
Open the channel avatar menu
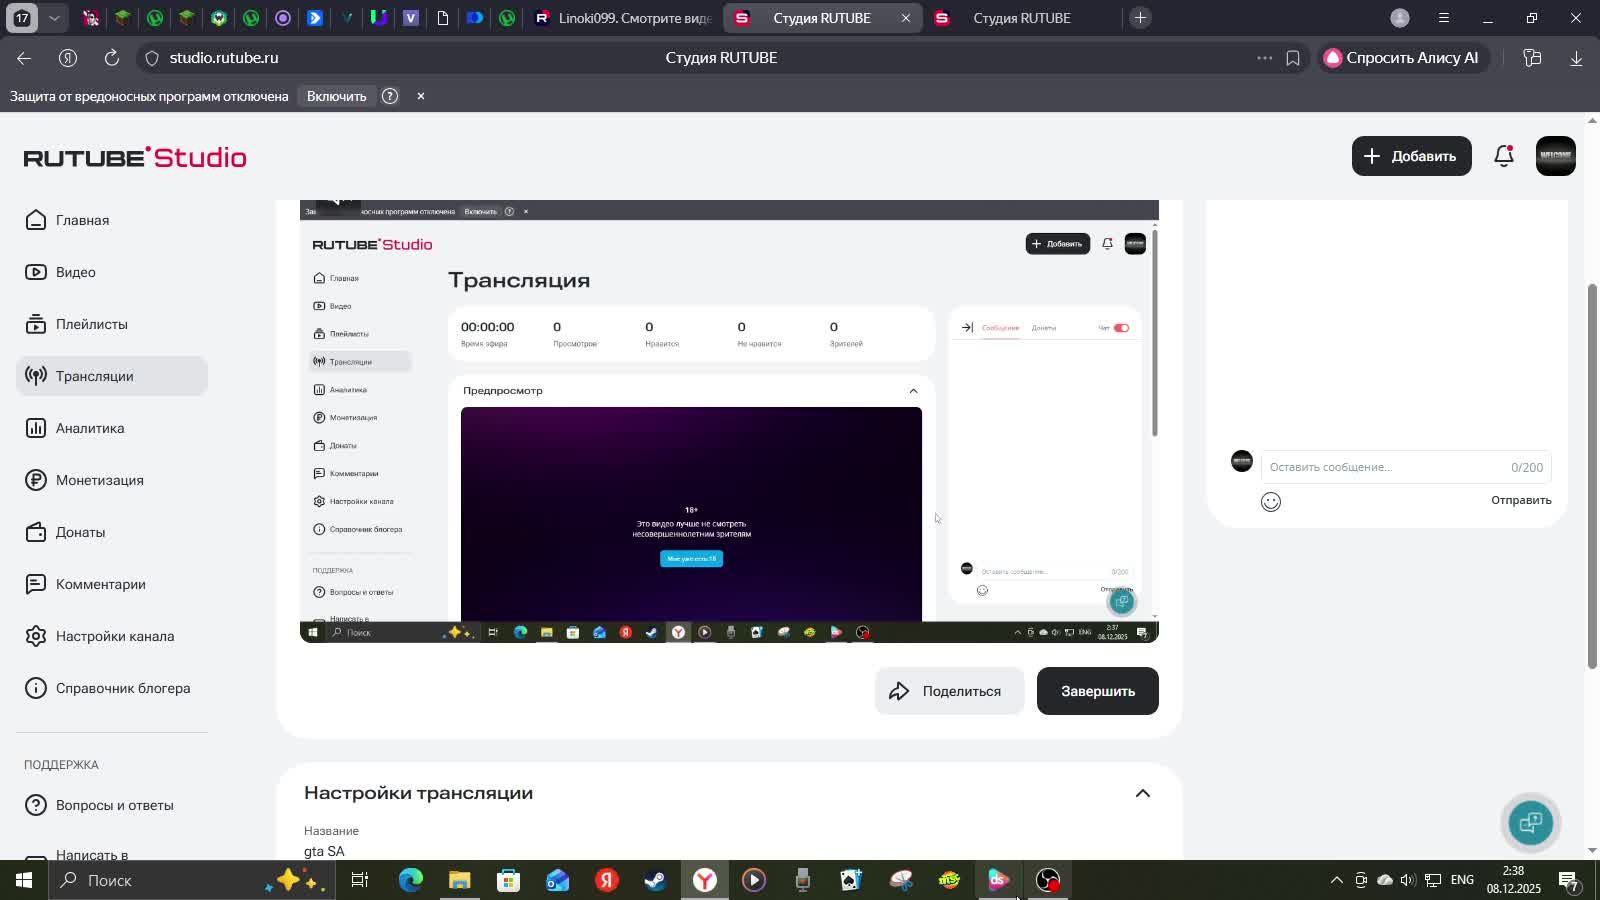point(1555,156)
